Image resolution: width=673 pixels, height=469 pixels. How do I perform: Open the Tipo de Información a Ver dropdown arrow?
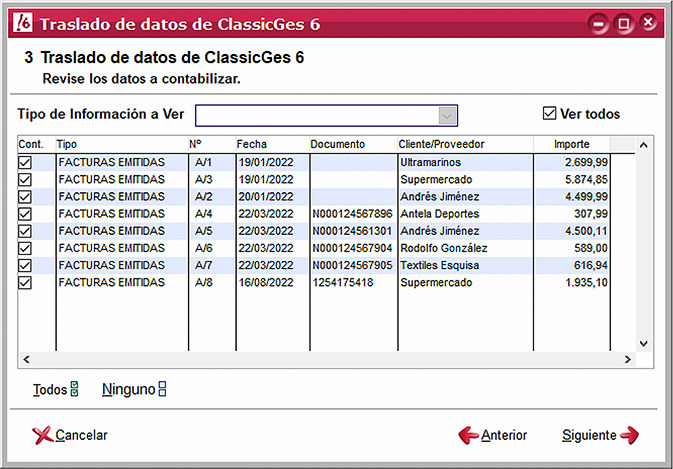pos(447,116)
